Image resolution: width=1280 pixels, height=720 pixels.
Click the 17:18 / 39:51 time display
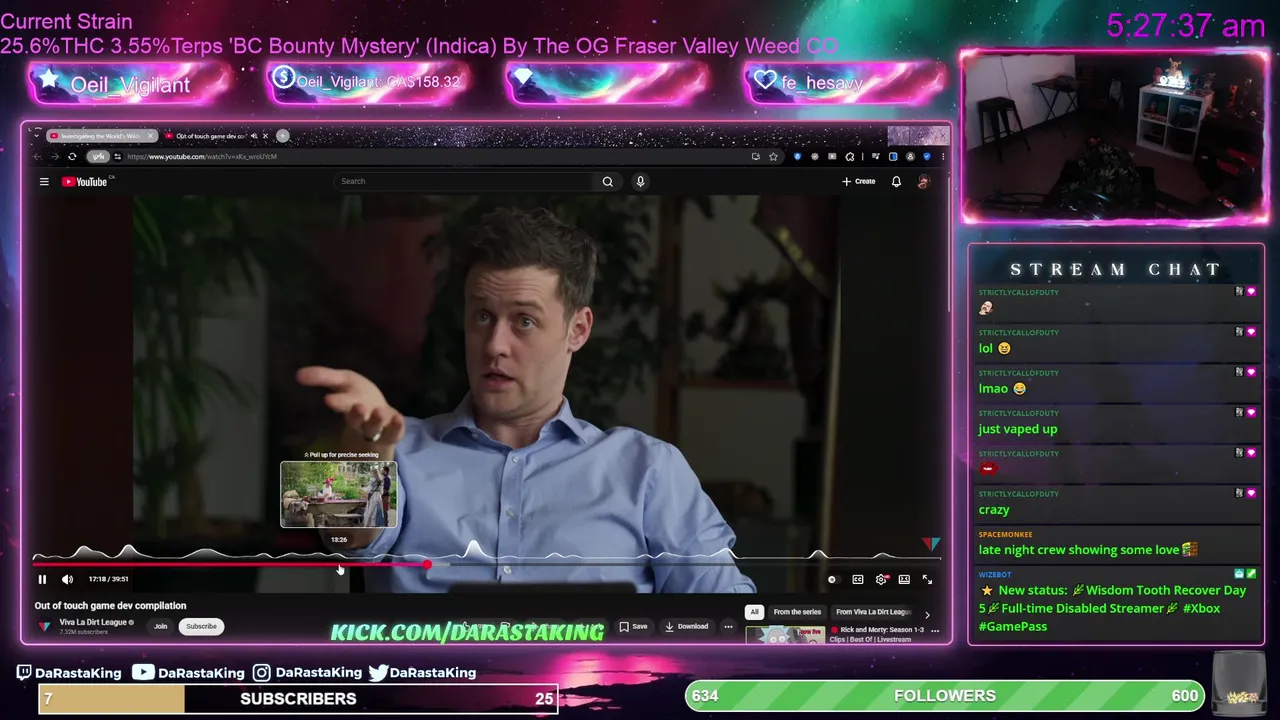(108, 579)
